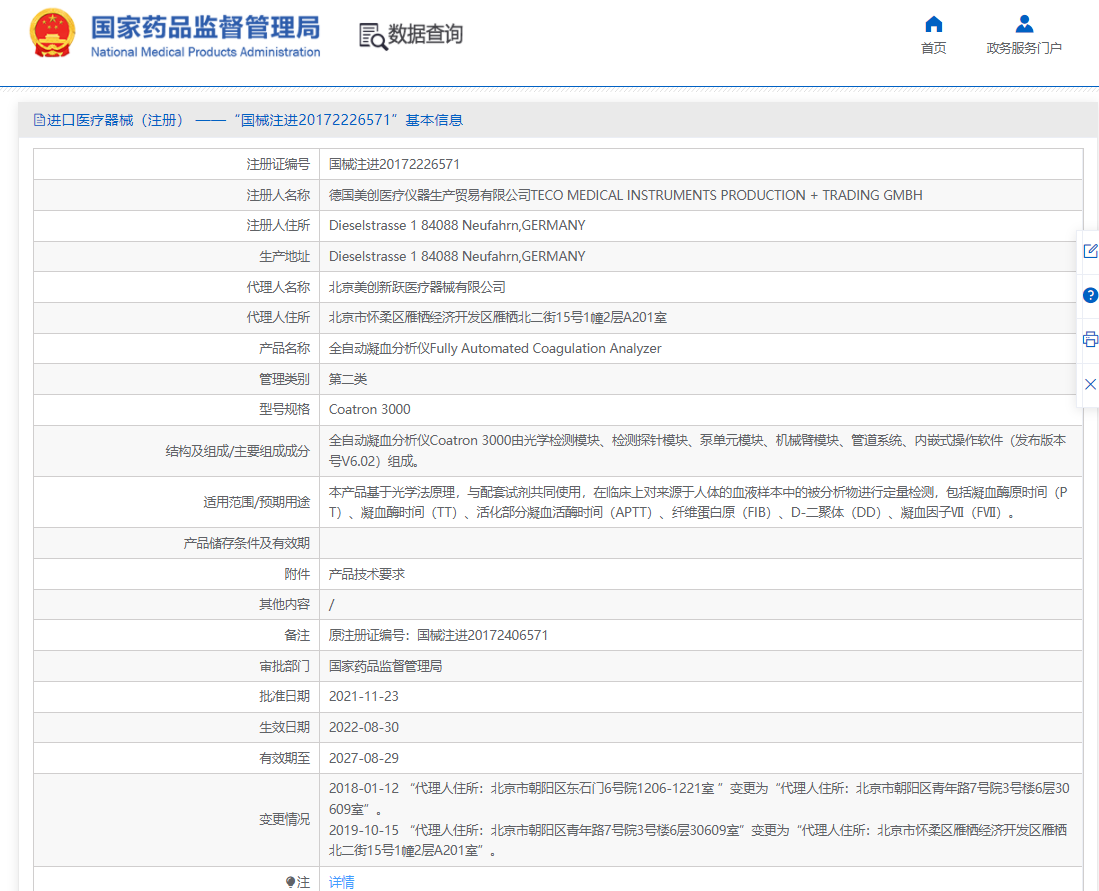Click the 适用范围/预期用途 label
This screenshot has width=1099, height=891.
click(x=257, y=502)
